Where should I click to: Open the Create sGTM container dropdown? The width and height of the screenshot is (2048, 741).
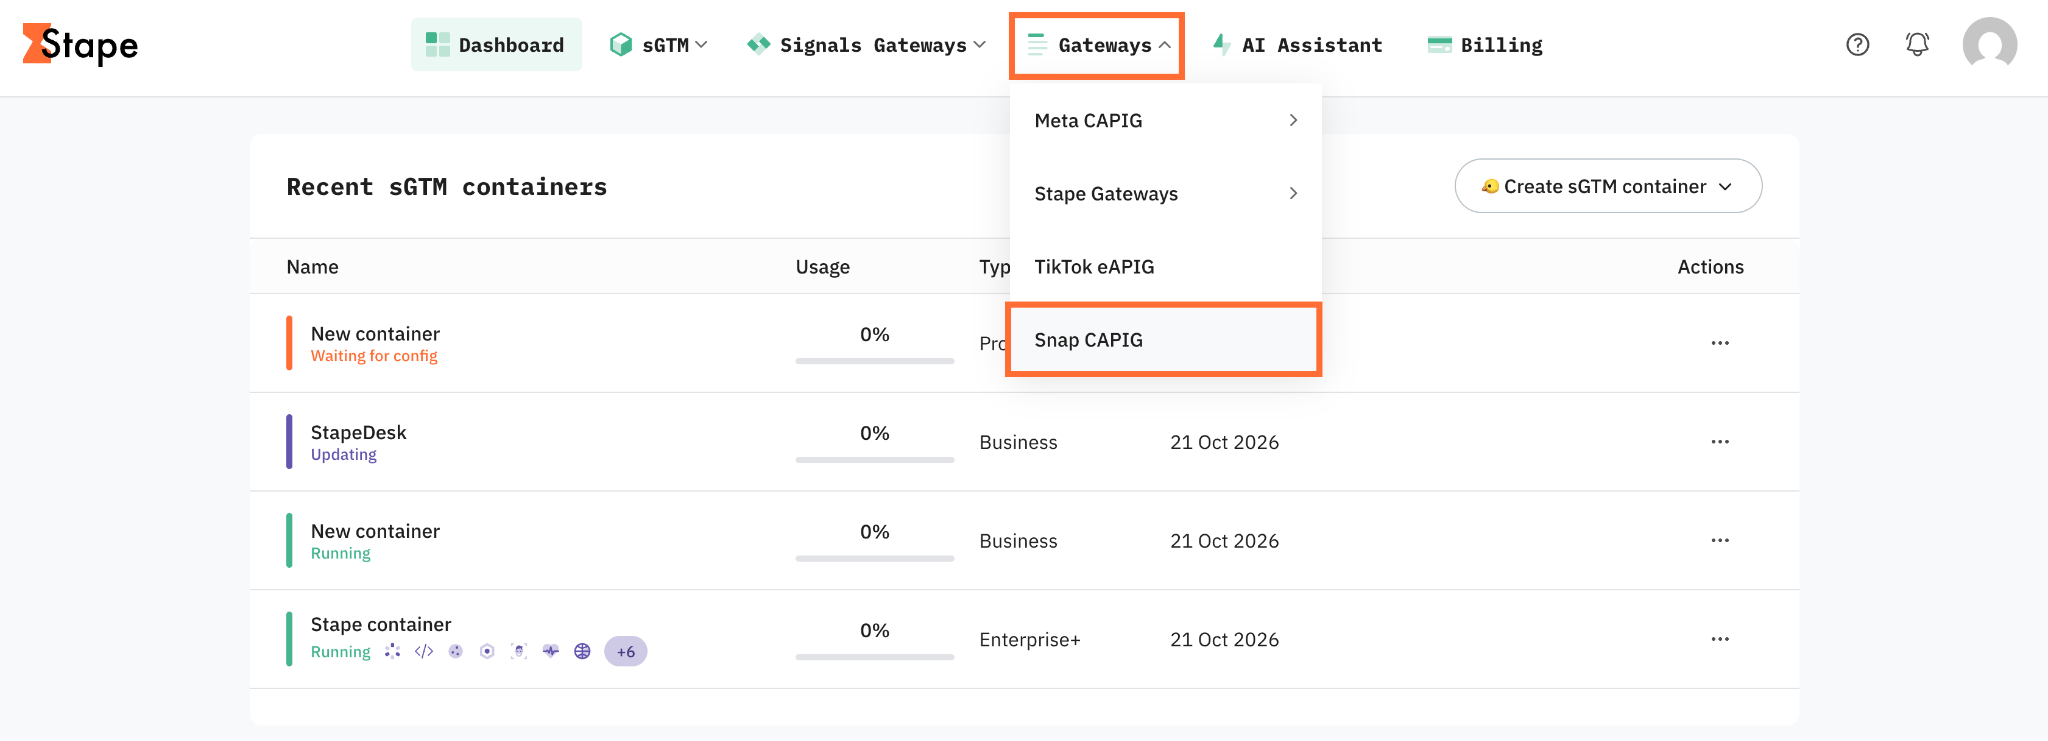point(1608,186)
